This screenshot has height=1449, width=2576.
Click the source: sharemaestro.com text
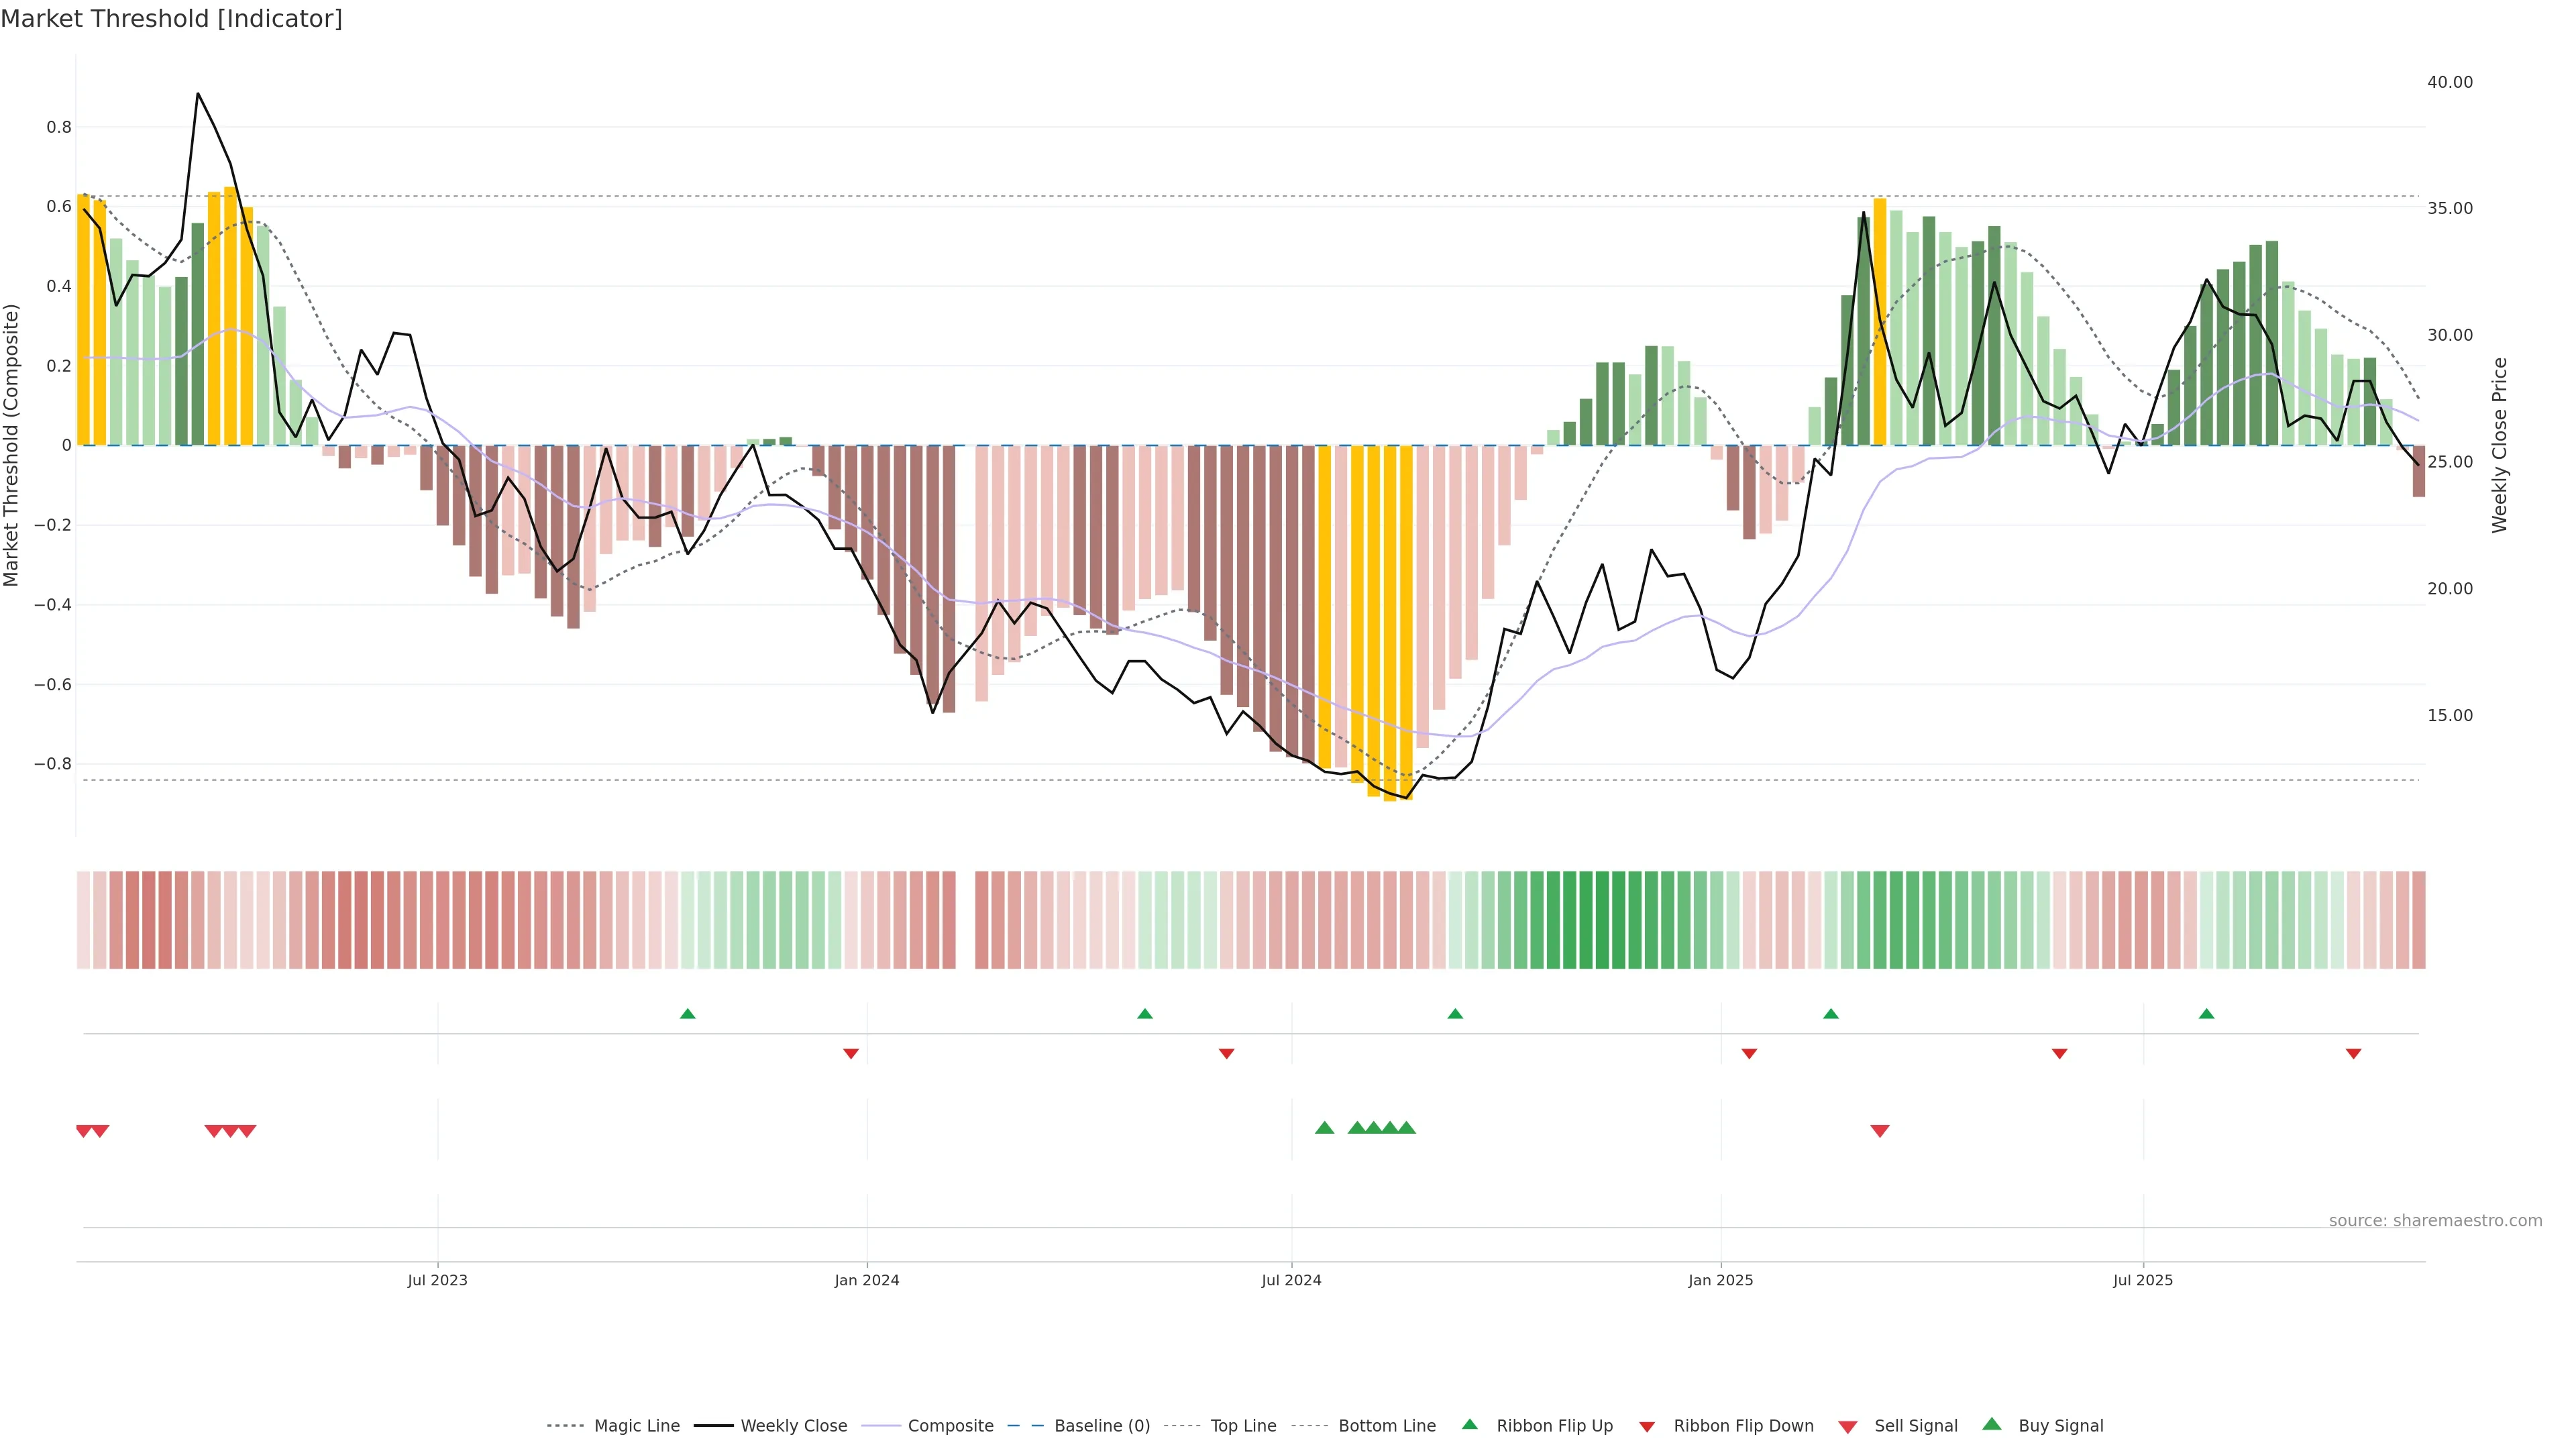tap(2435, 1221)
